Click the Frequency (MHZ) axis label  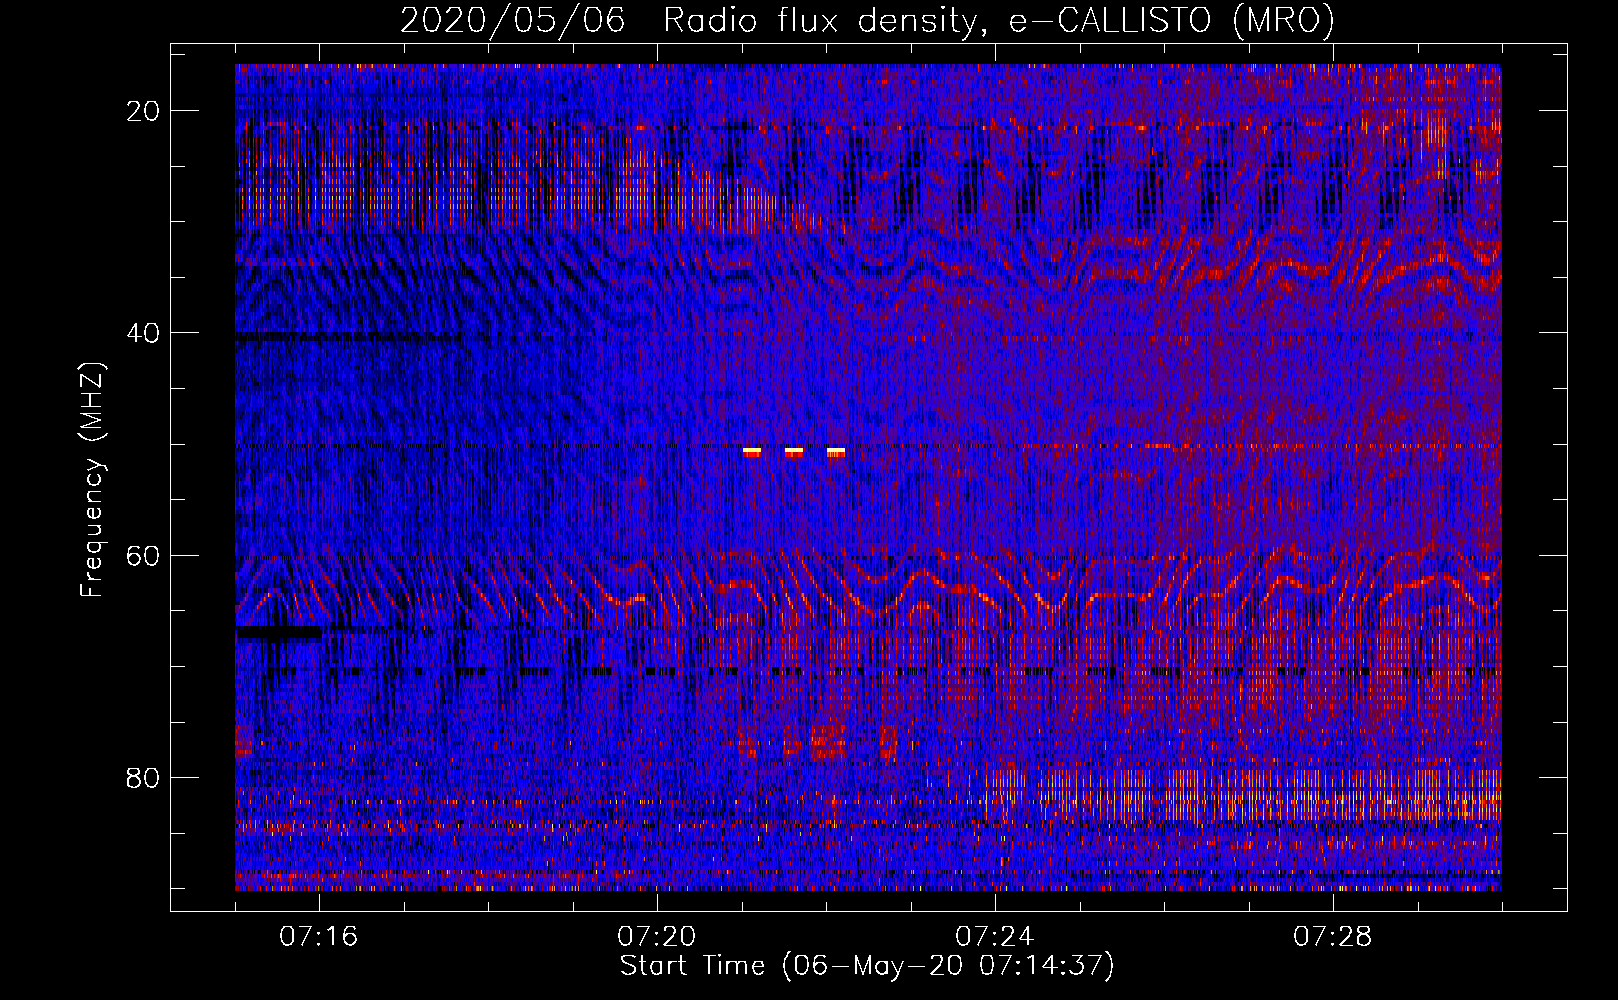[92, 480]
